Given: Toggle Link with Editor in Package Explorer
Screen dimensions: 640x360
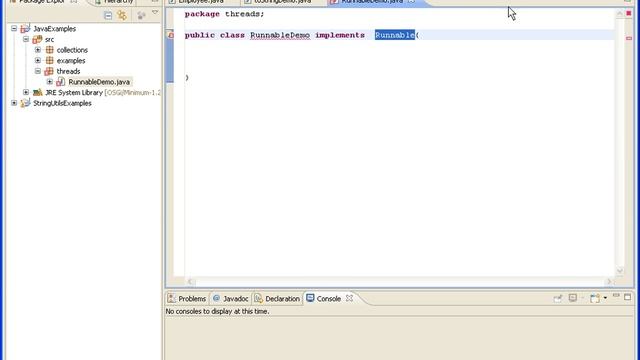Looking at the screenshot, I should pyautogui.click(x=122, y=16).
